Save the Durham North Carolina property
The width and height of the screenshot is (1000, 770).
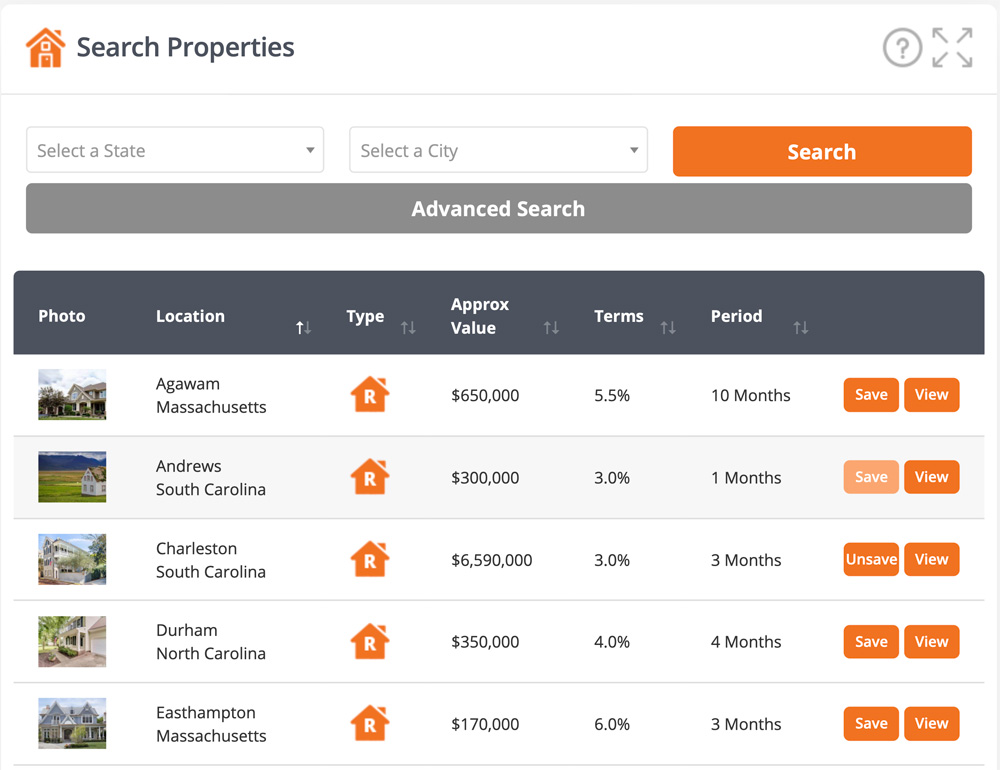click(871, 642)
